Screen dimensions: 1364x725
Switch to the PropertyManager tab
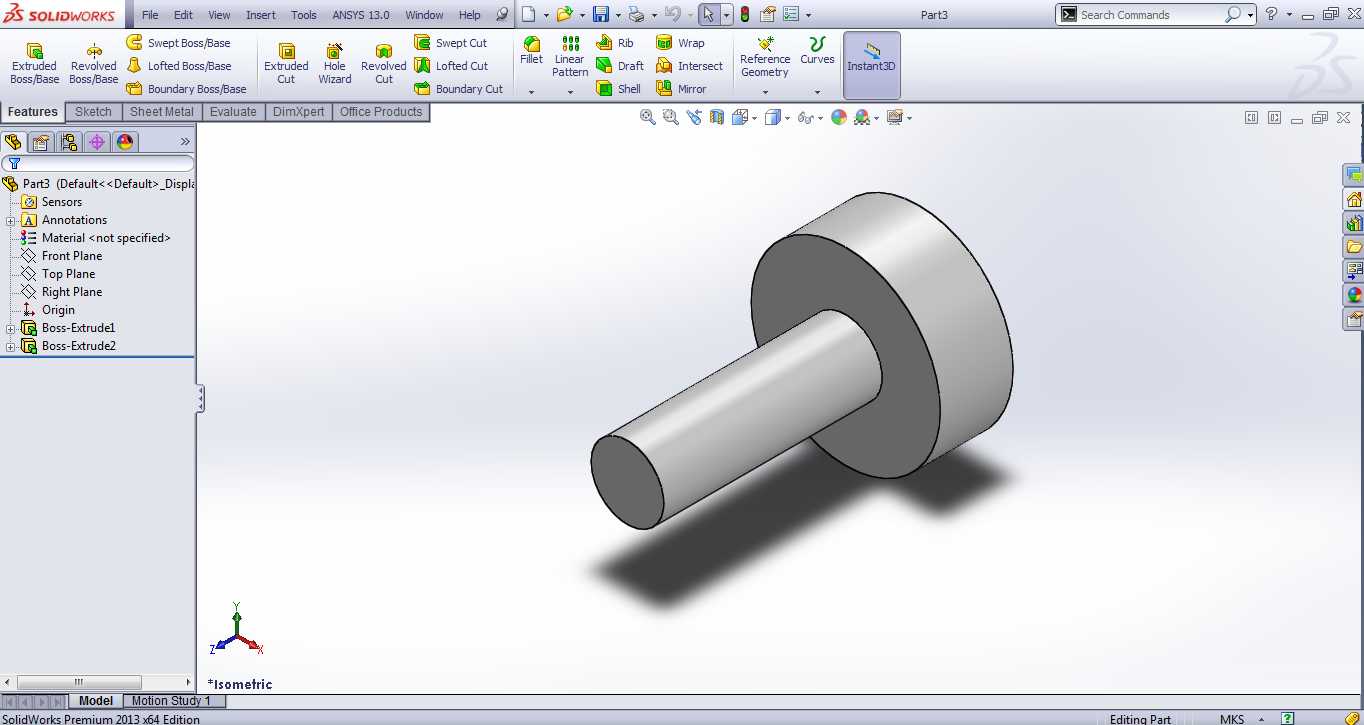coord(41,142)
